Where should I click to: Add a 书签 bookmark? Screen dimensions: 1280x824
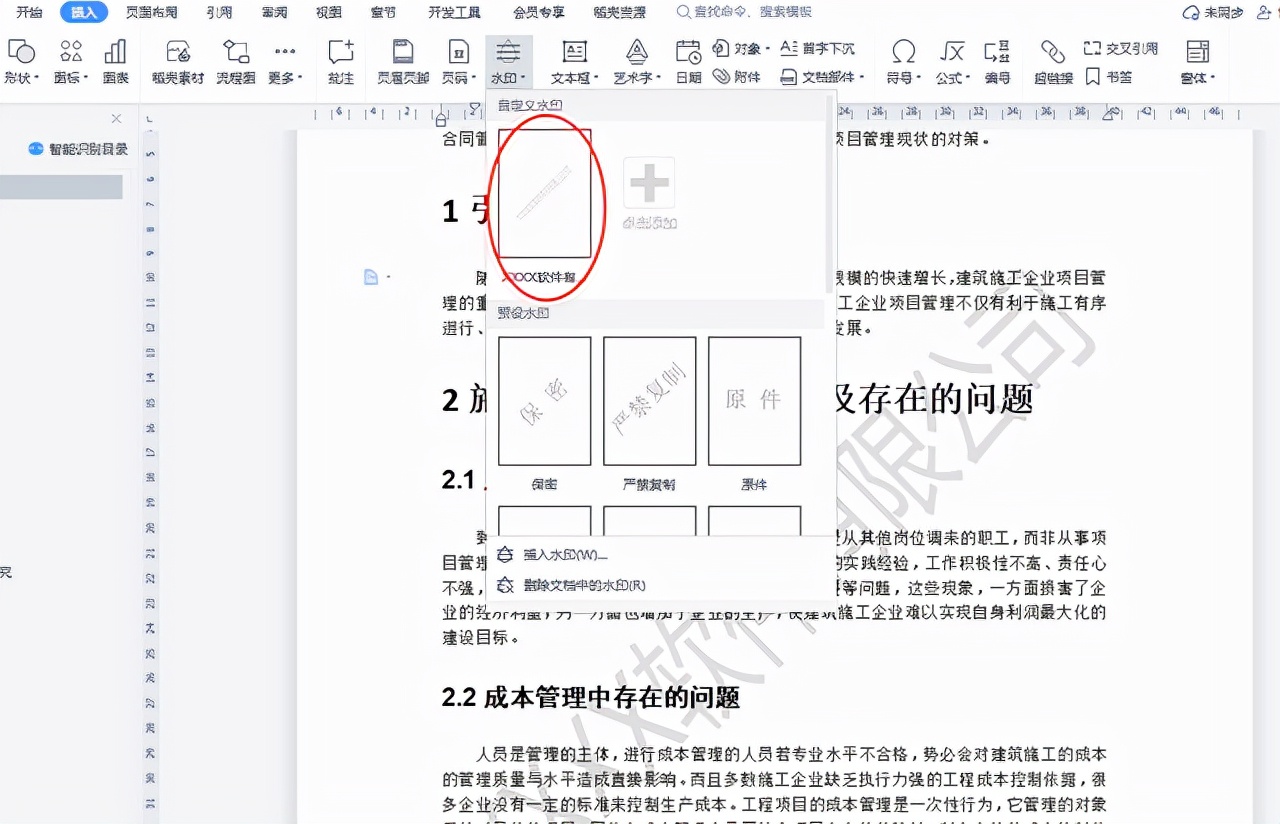[x=1109, y=77]
